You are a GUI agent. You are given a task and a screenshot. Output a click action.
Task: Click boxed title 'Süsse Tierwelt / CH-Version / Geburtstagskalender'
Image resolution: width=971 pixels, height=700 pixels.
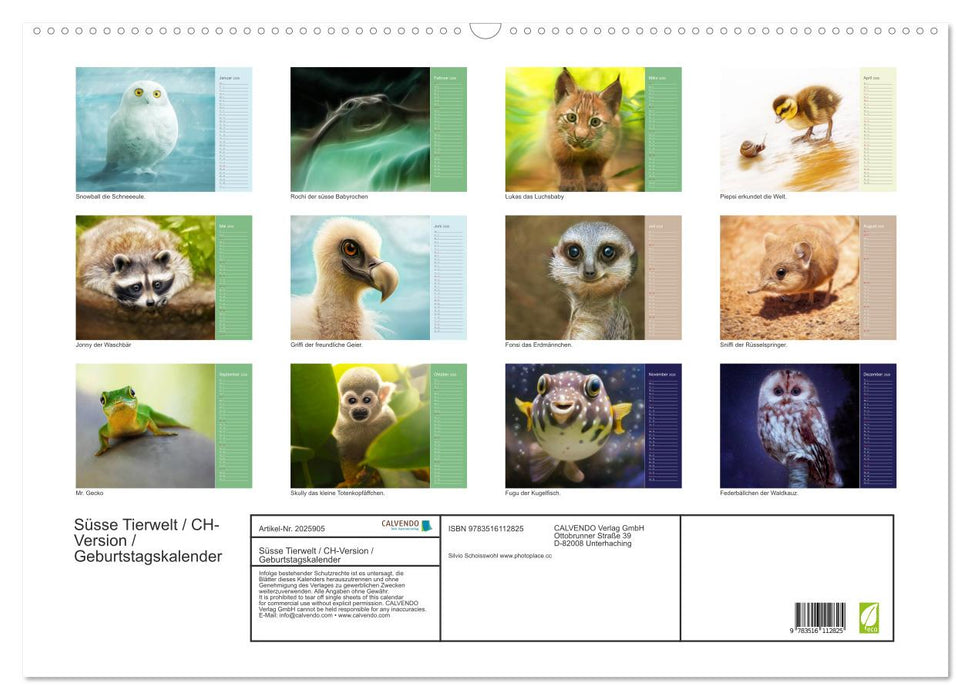316,554
